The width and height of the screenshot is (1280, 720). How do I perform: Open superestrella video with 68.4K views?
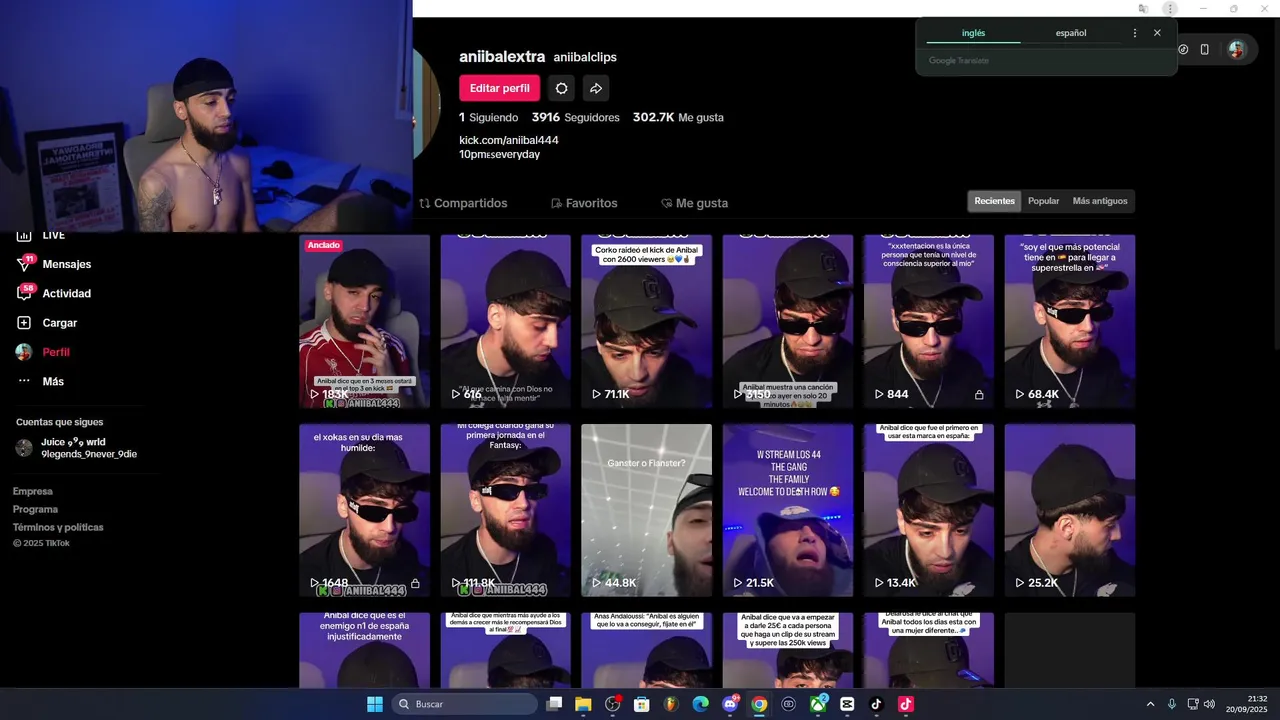point(1070,321)
